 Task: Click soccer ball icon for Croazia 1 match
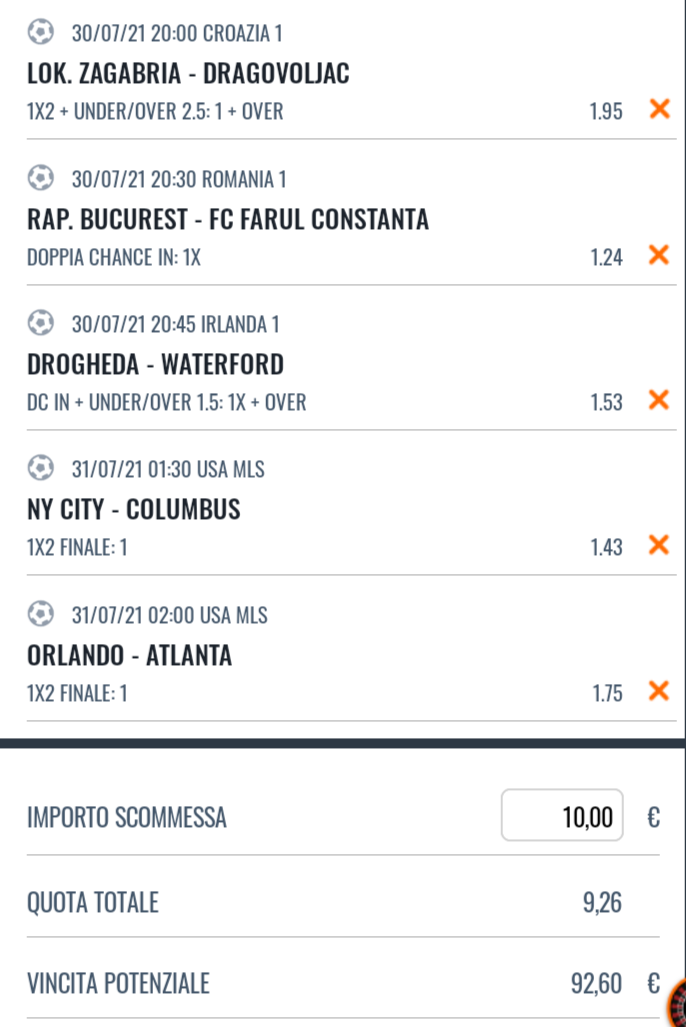pos(41,33)
